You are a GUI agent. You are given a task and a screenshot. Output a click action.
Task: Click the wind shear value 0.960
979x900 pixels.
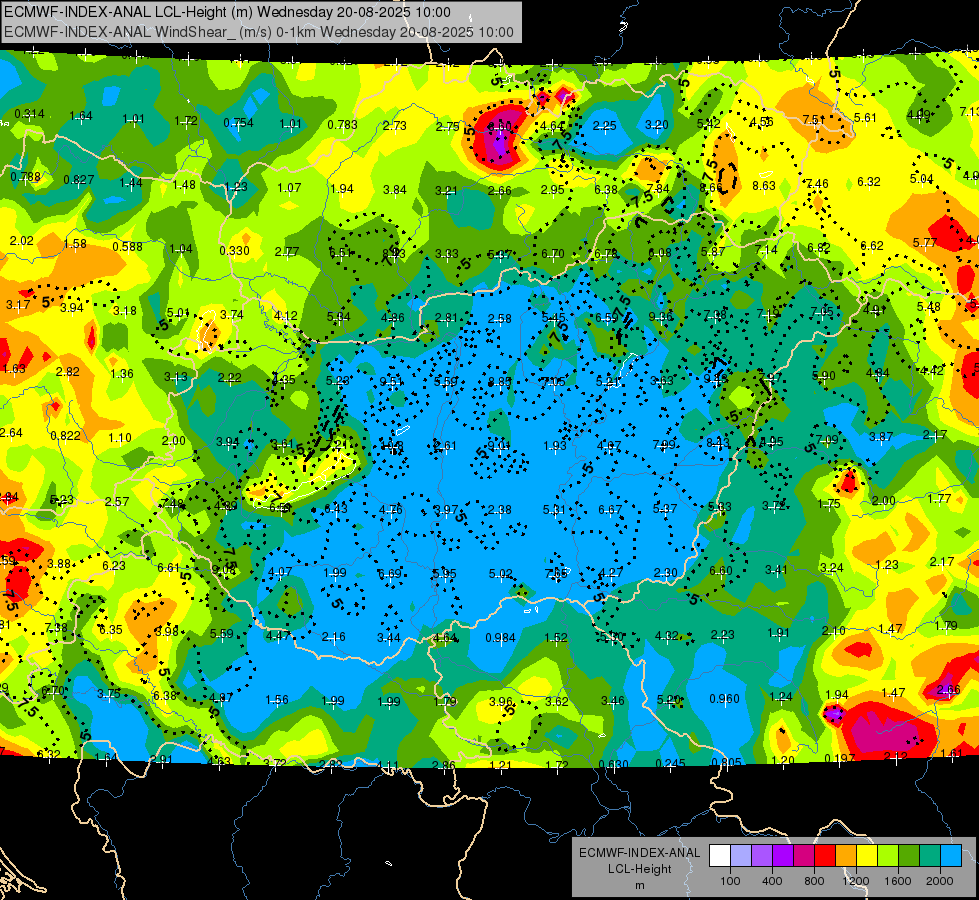(724, 699)
